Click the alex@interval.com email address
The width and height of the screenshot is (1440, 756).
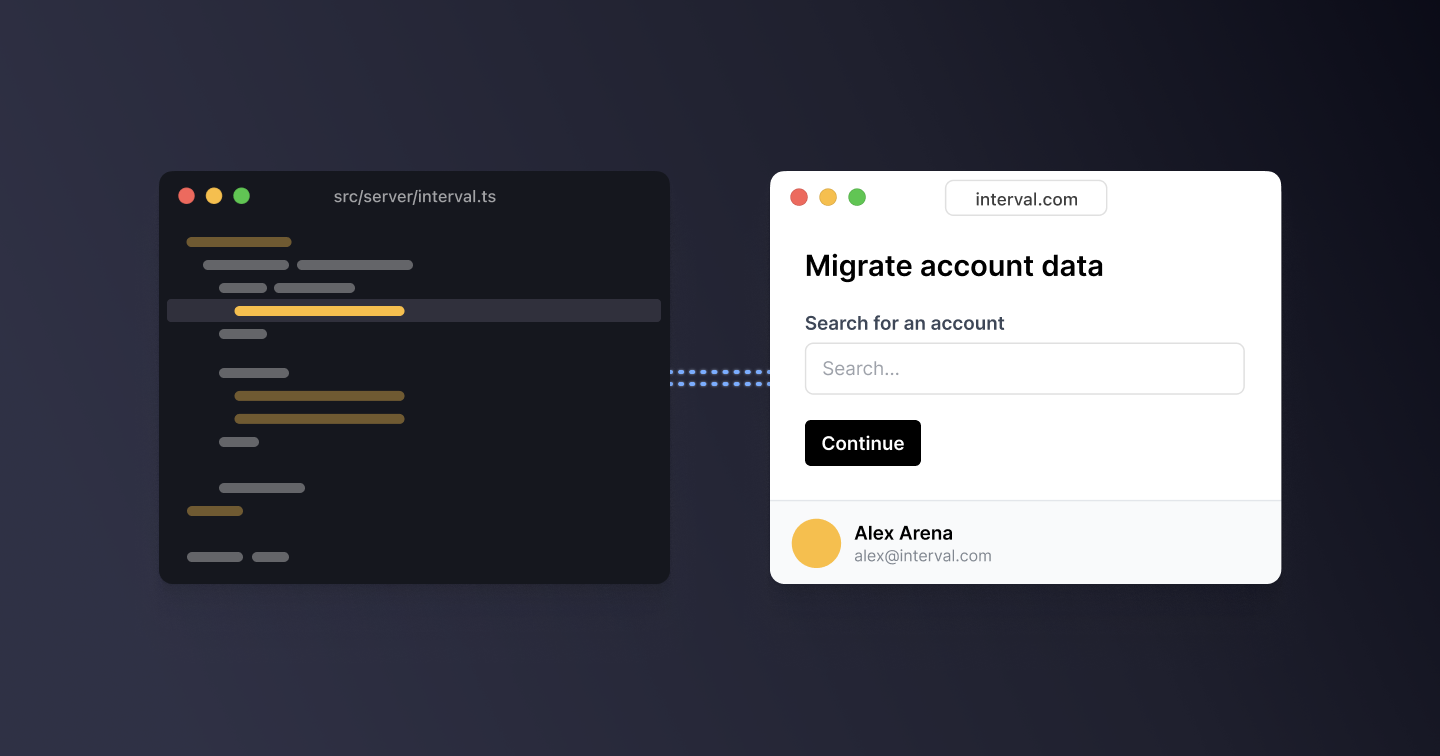coord(922,556)
